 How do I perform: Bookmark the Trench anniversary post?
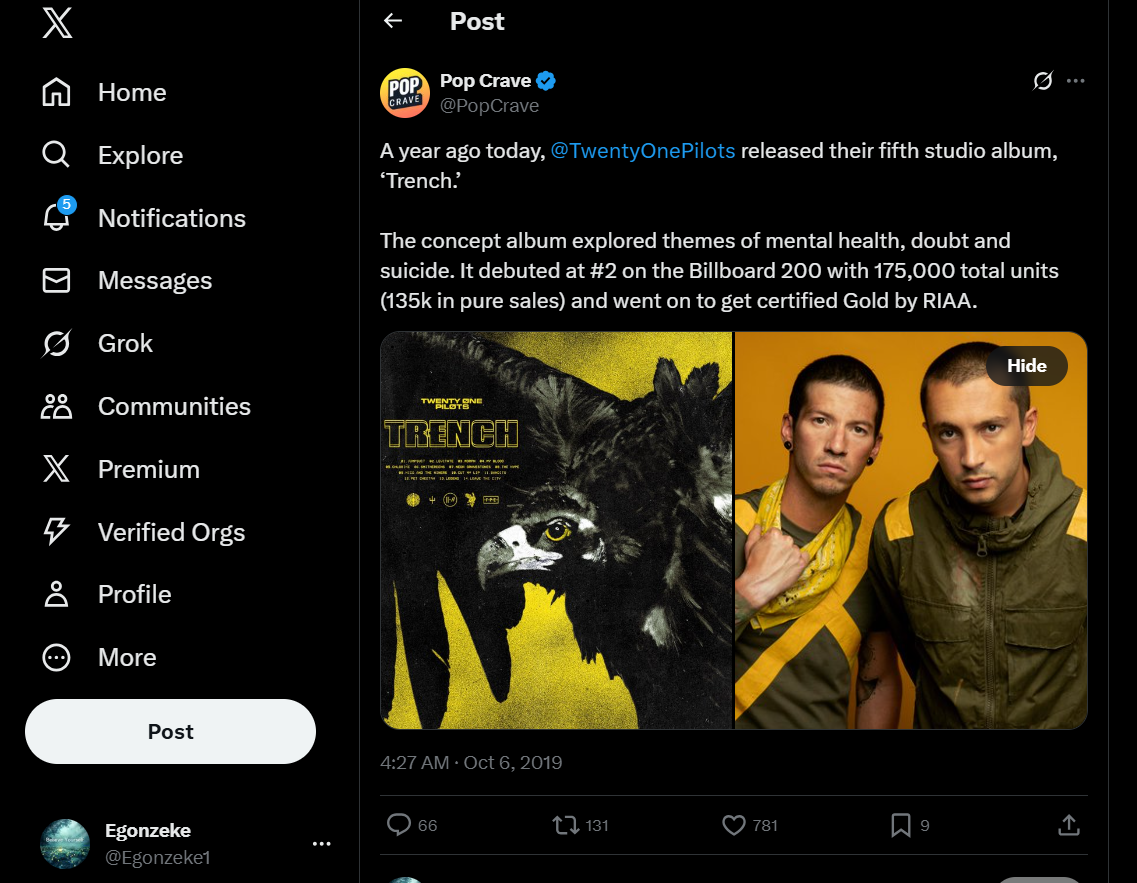(x=901, y=825)
